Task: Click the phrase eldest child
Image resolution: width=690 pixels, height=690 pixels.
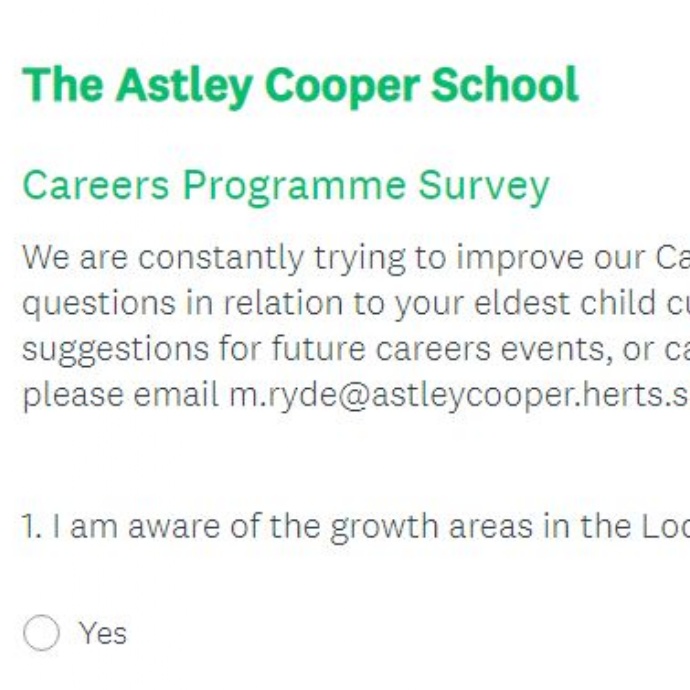Action: [565, 303]
